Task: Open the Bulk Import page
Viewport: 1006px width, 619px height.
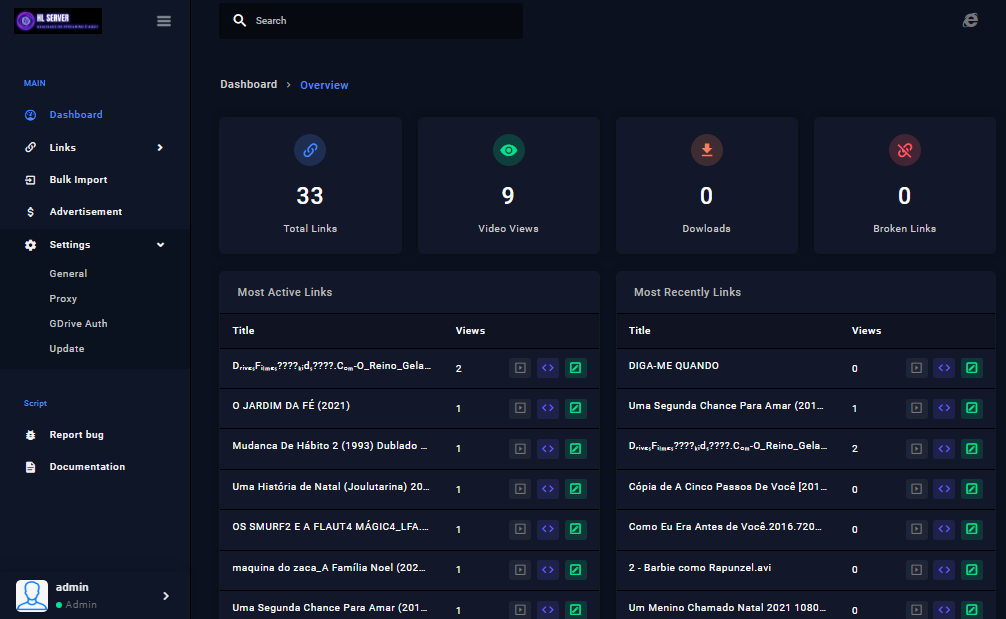Action: click(x=78, y=180)
